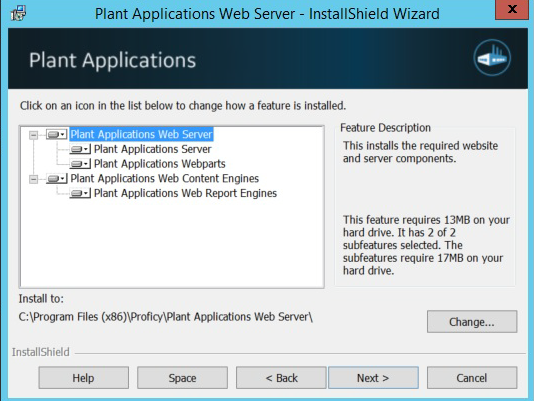Click the 'Feature Description' heading
Image resolution: width=534 pixels, height=401 pixels.
pos(385,128)
